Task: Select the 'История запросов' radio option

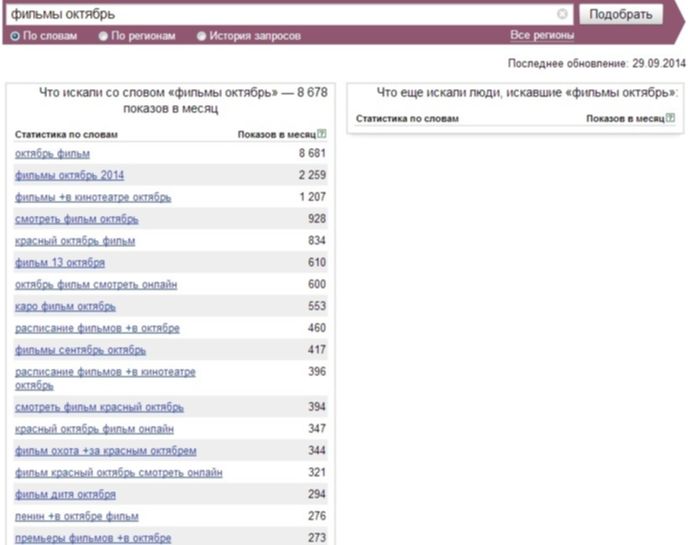Action: click(202, 36)
